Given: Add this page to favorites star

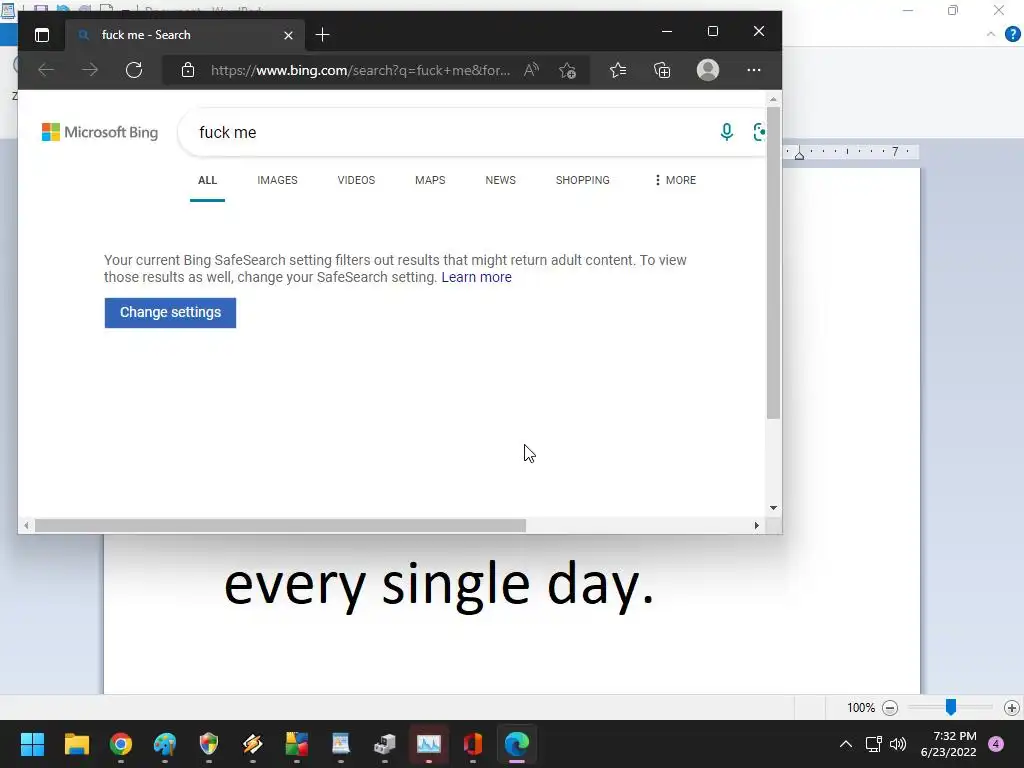Looking at the screenshot, I should pyautogui.click(x=567, y=70).
